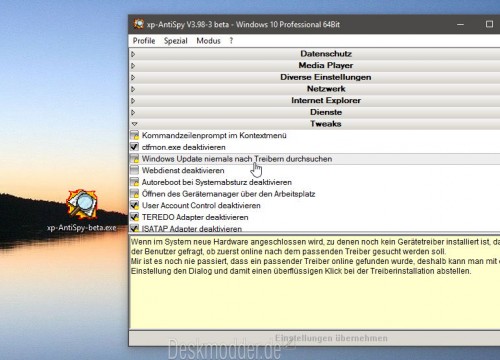
Task: Uncheck User Account Control deaktivieren checkbox
Action: (134, 205)
